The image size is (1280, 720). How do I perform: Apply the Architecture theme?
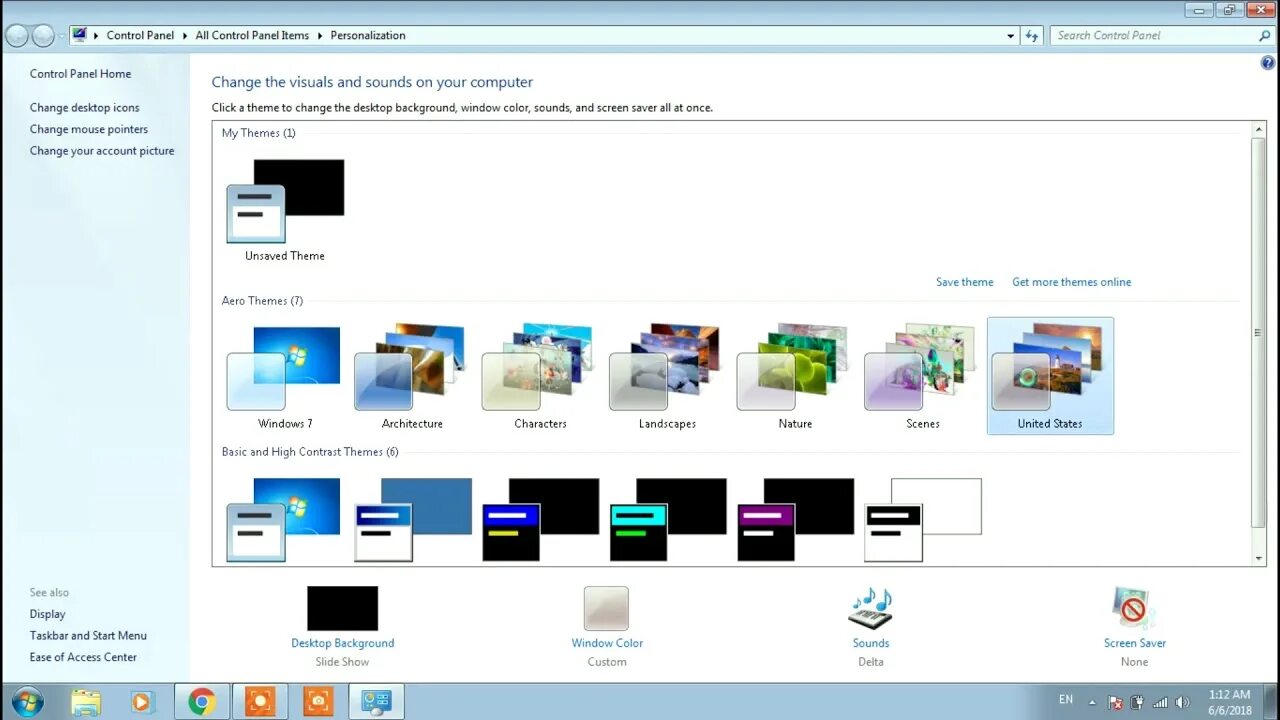[x=412, y=377]
